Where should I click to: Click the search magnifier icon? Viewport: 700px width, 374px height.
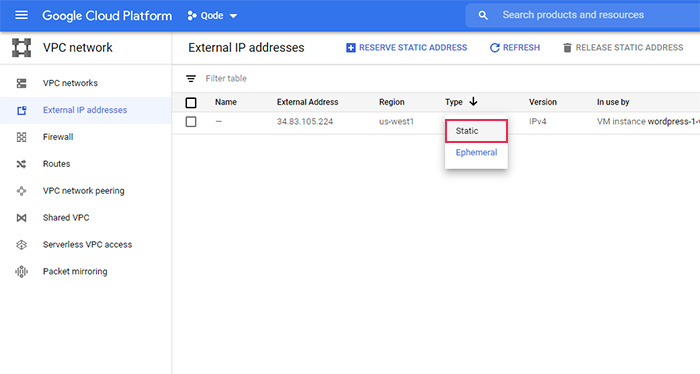pos(483,15)
